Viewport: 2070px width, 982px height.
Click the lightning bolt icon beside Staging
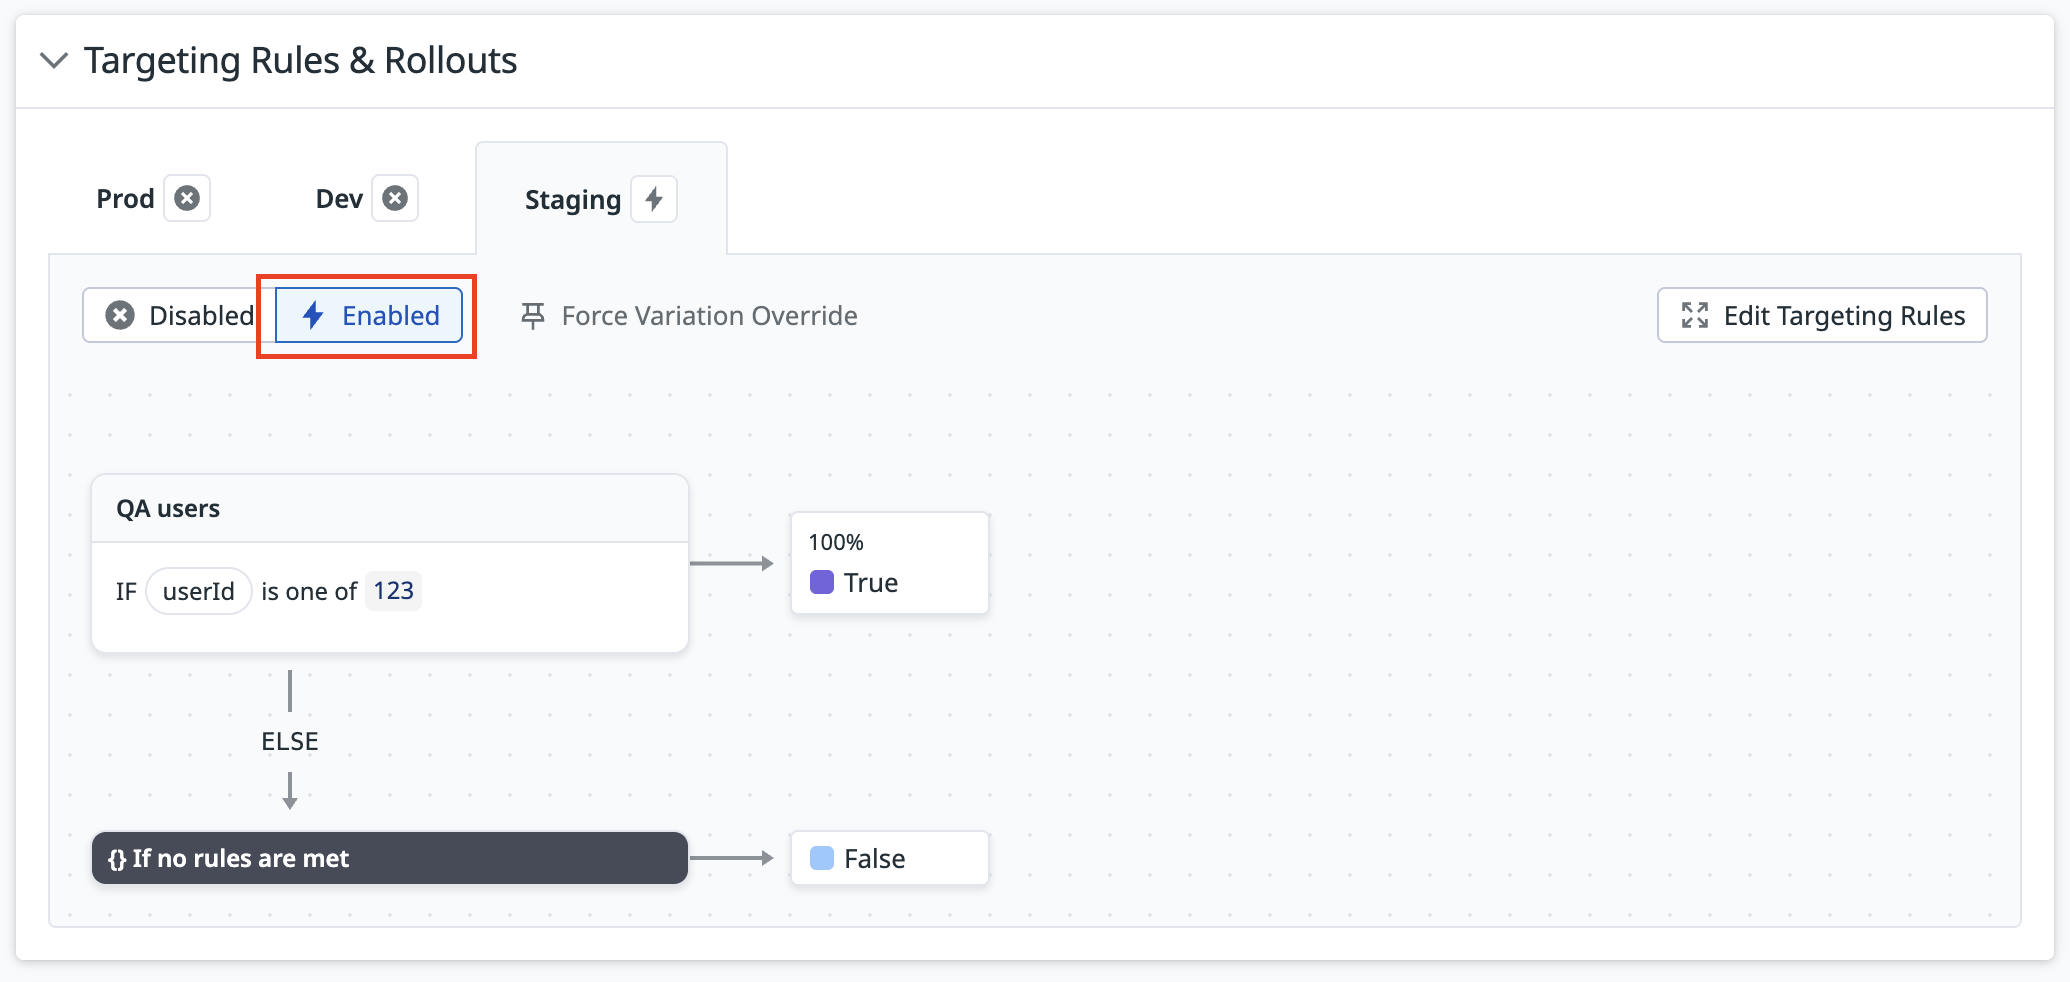[654, 199]
